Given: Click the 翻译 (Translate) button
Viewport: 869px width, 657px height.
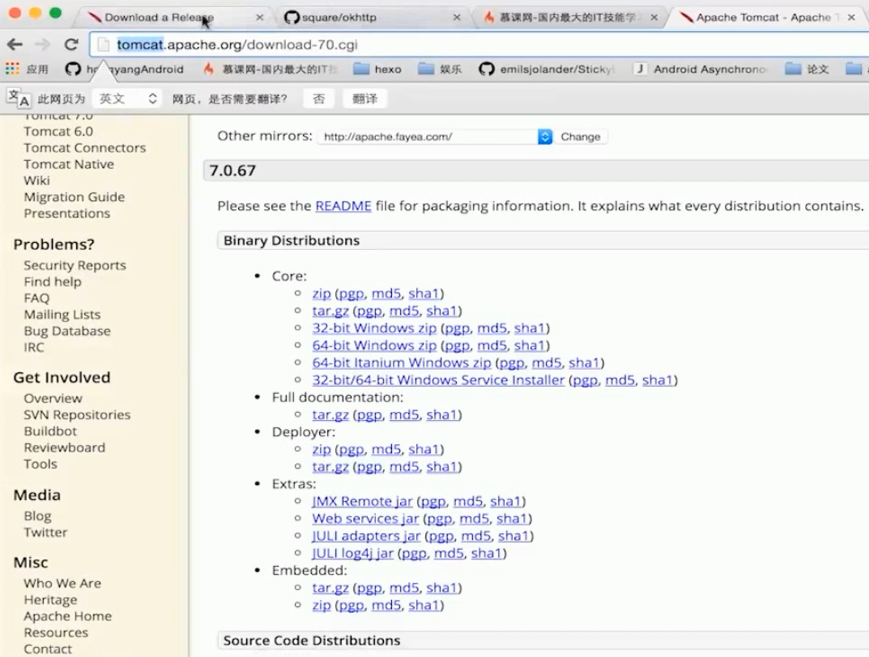Looking at the screenshot, I should pos(365,99).
